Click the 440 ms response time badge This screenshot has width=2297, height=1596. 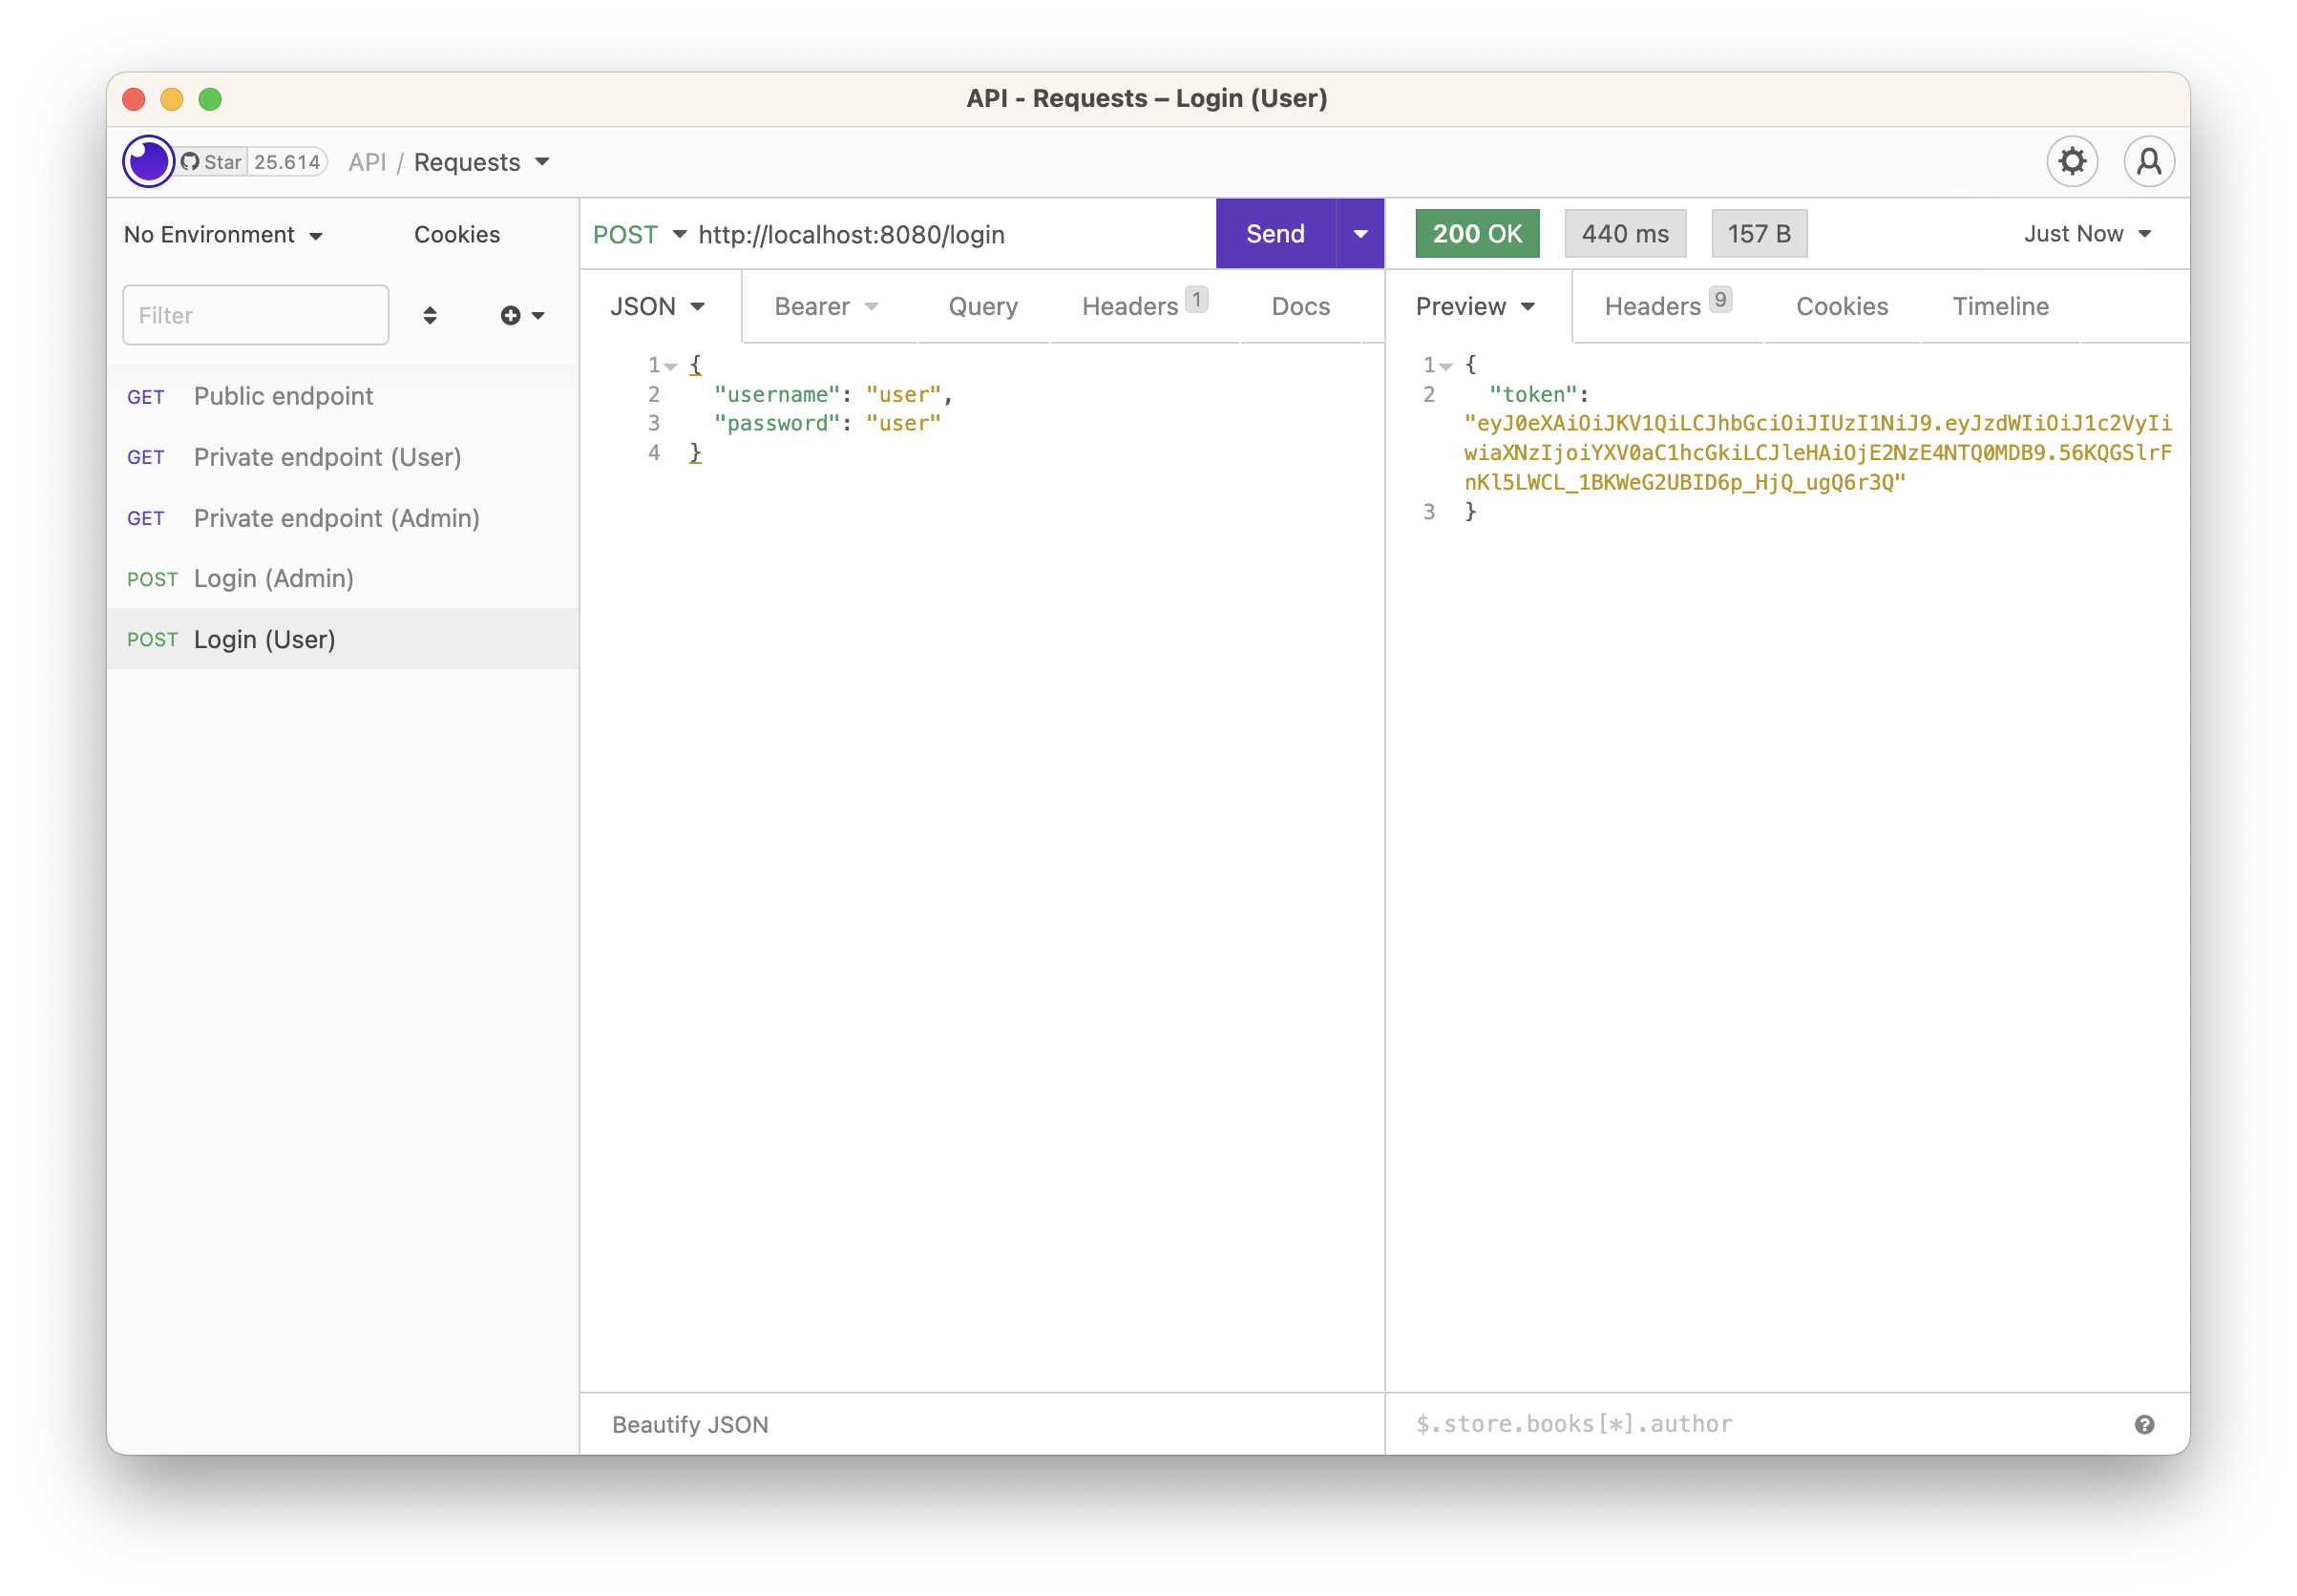click(1625, 234)
